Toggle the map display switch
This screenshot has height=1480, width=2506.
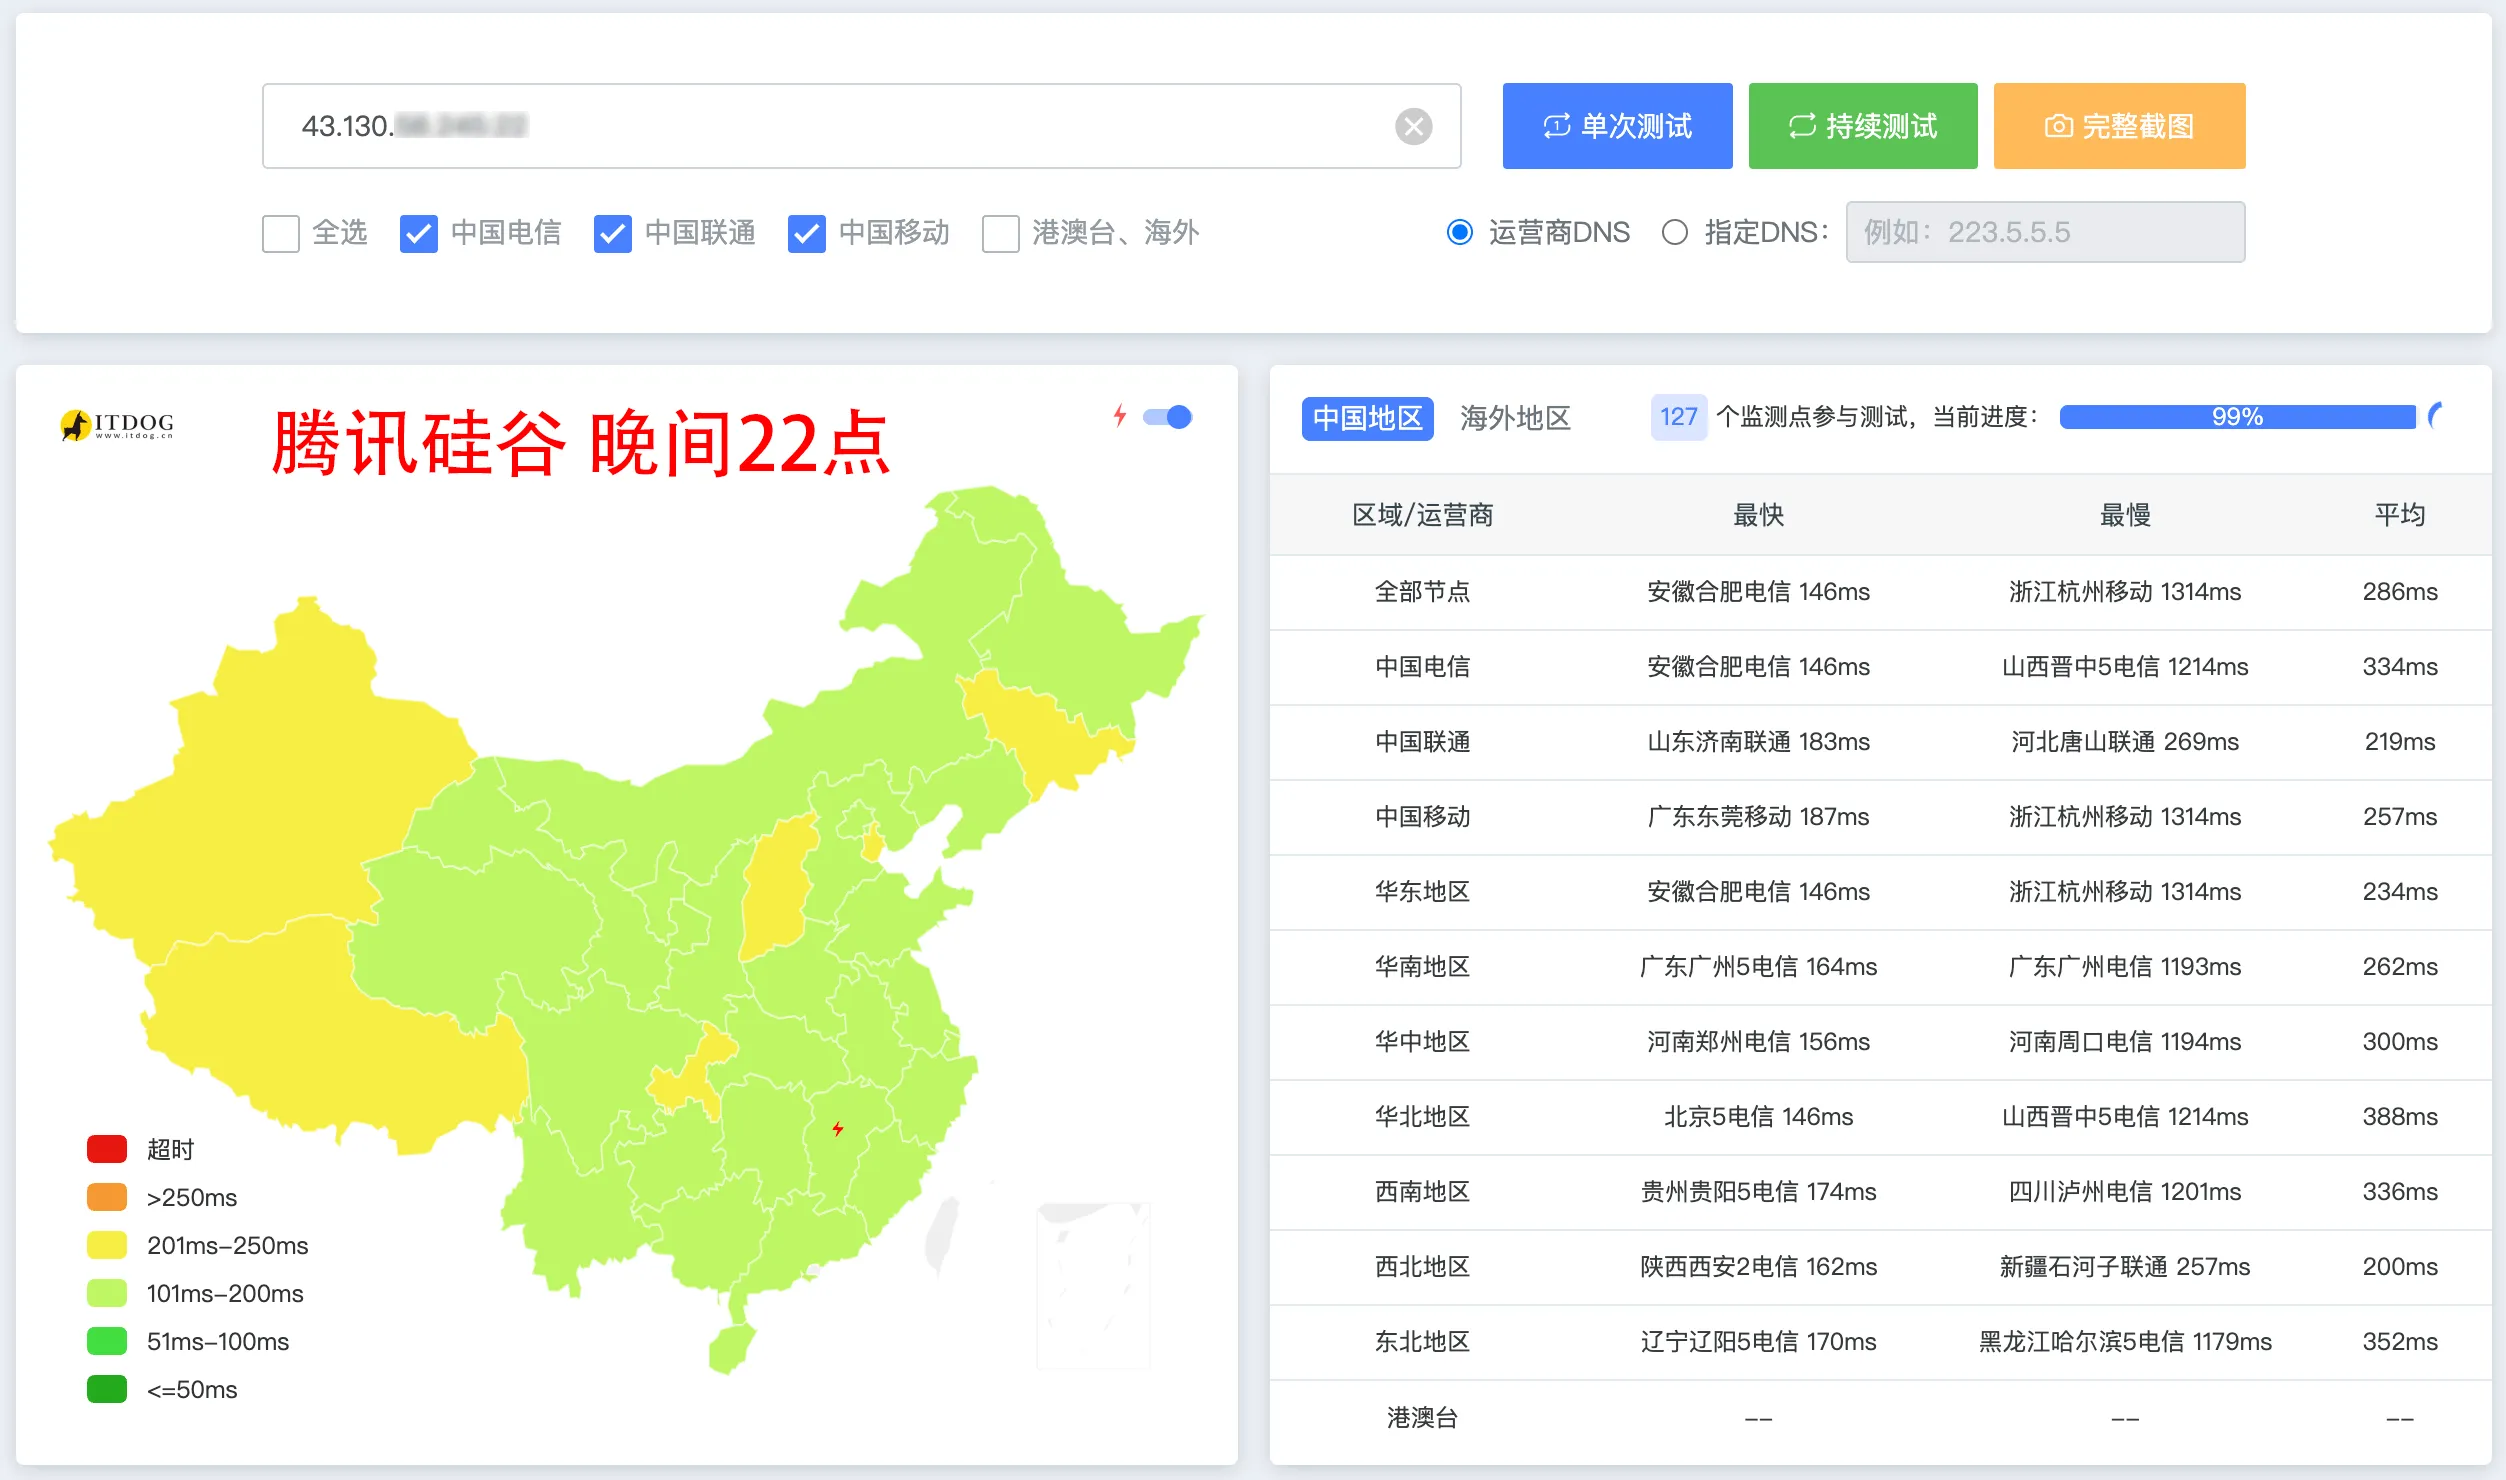click(1168, 417)
